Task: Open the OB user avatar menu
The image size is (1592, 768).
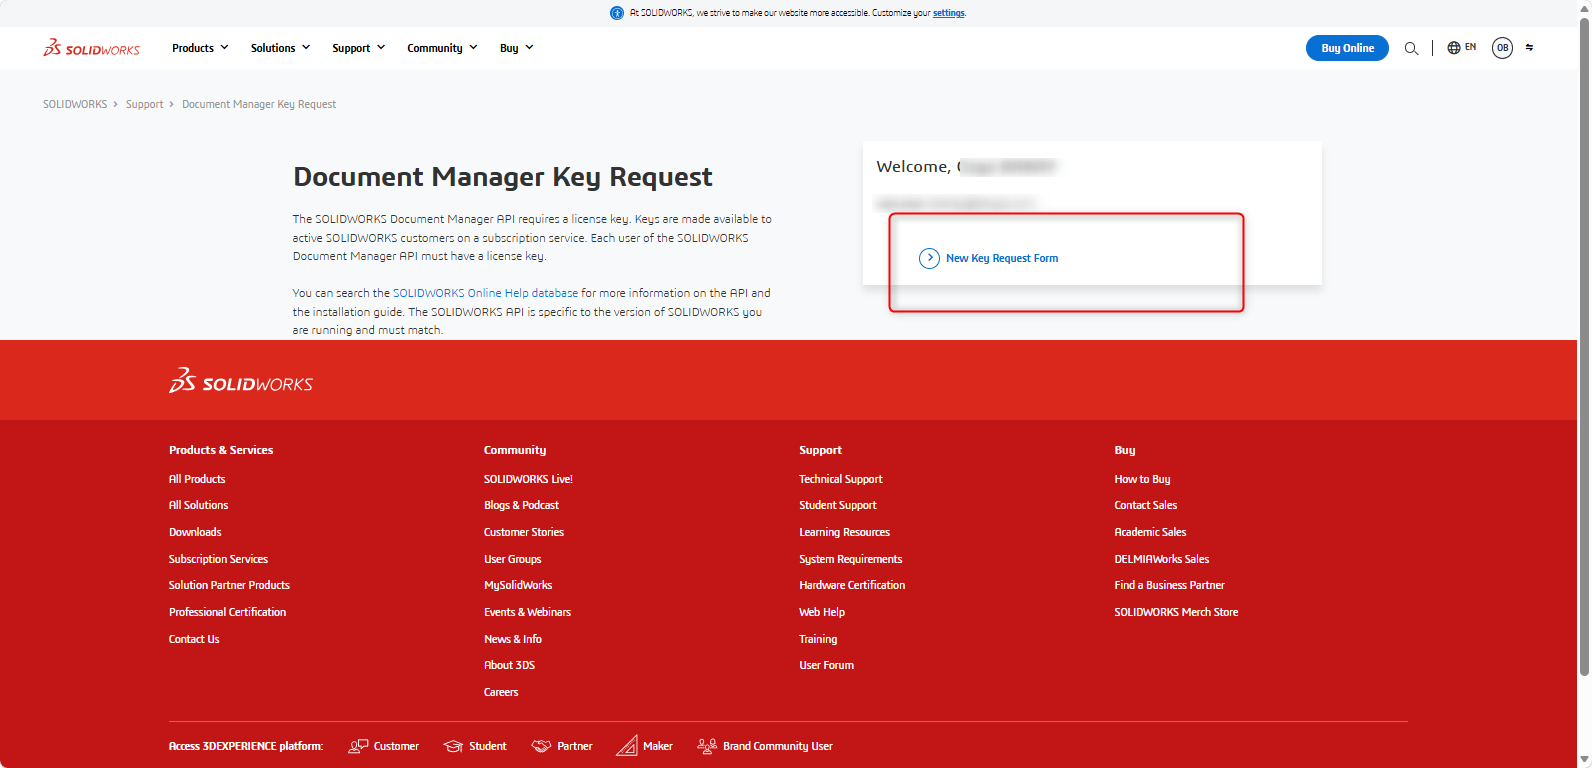Action: tap(1502, 48)
